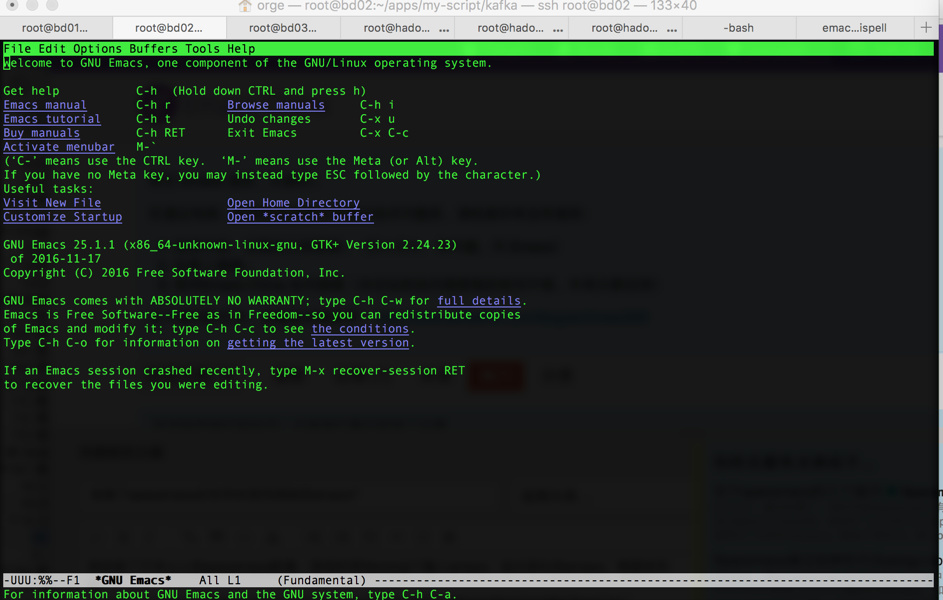Click the home folder icon in window title
This screenshot has height=600, width=943.
tap(244, 6)
